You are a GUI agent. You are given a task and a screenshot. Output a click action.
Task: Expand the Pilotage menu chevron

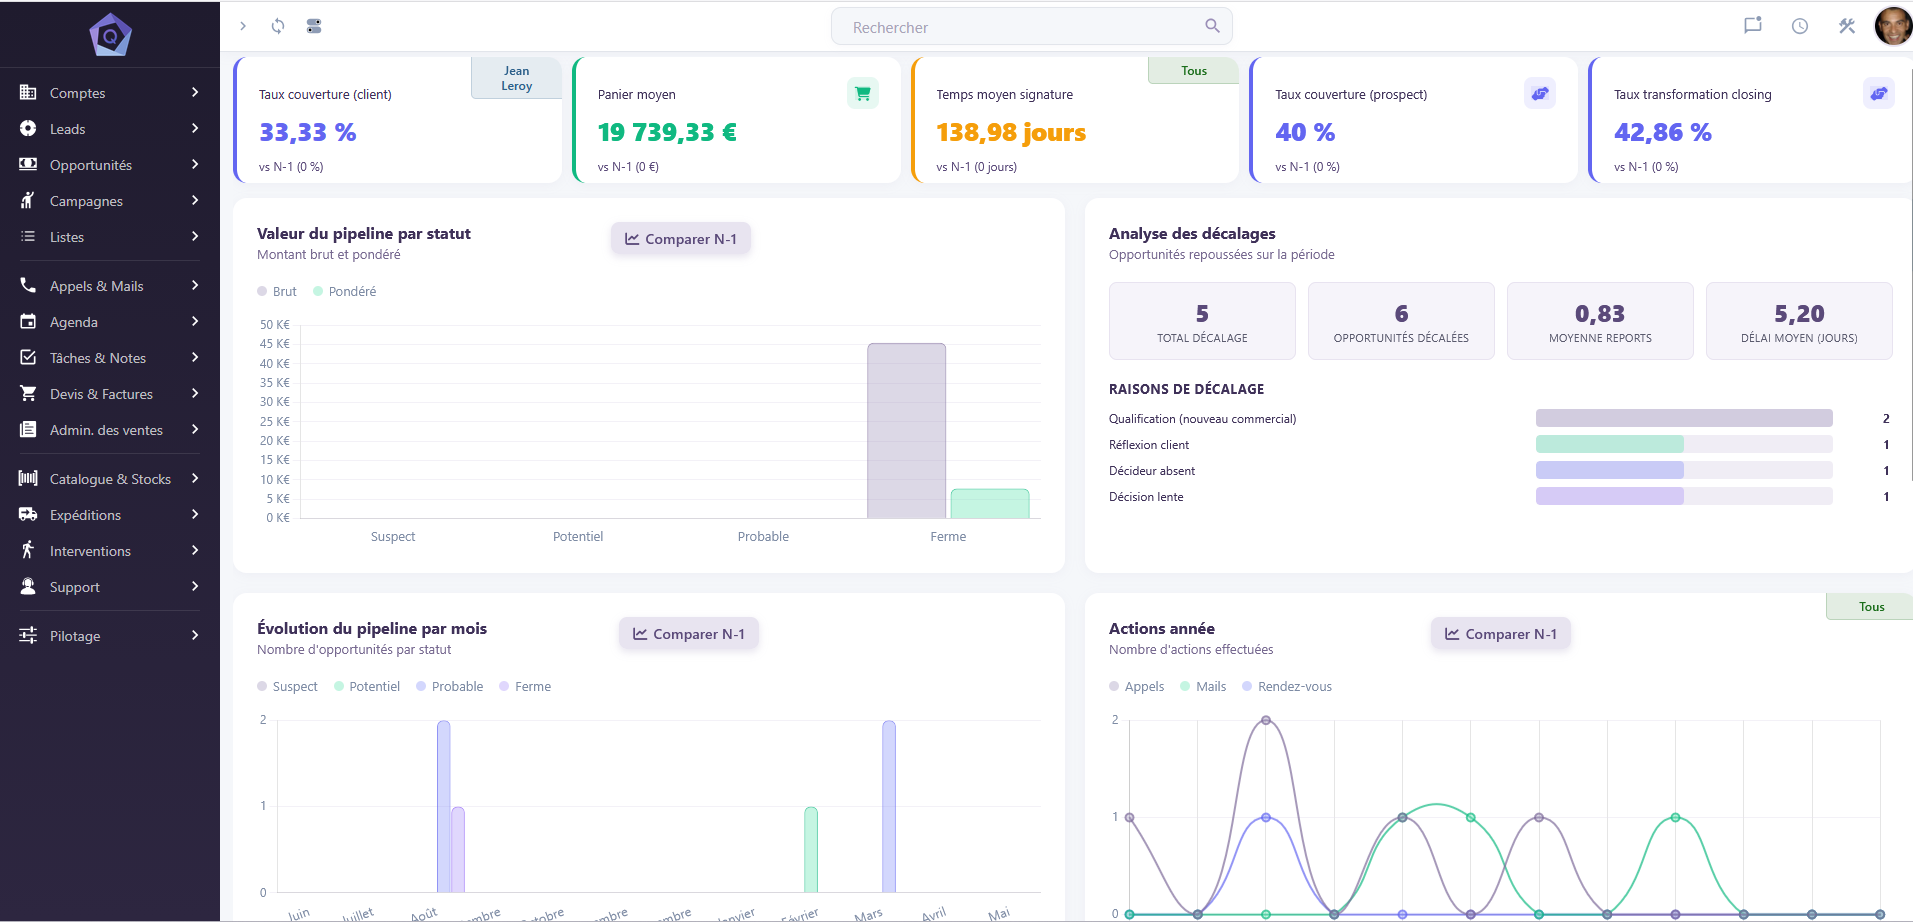[195, 635]
